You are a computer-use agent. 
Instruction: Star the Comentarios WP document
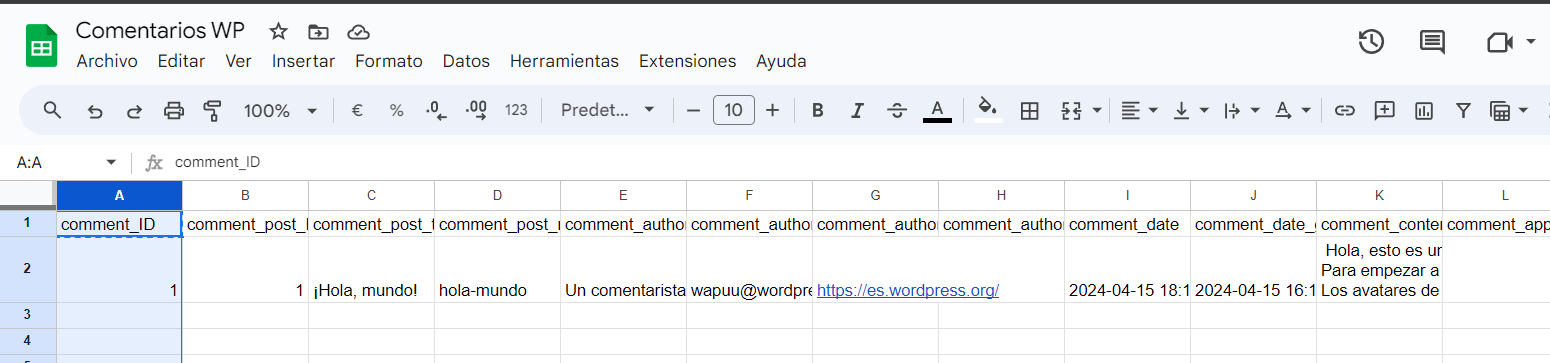pyautogui.click(x=279, y=31)
